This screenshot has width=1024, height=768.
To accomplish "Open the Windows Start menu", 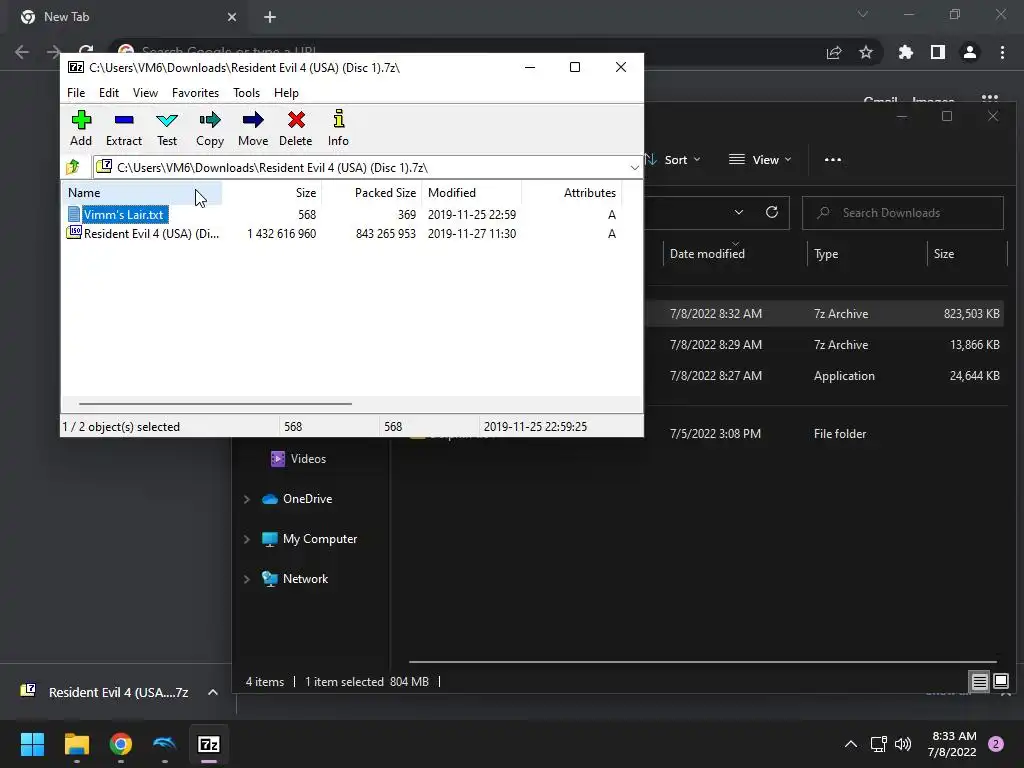I will pos(32,744).
